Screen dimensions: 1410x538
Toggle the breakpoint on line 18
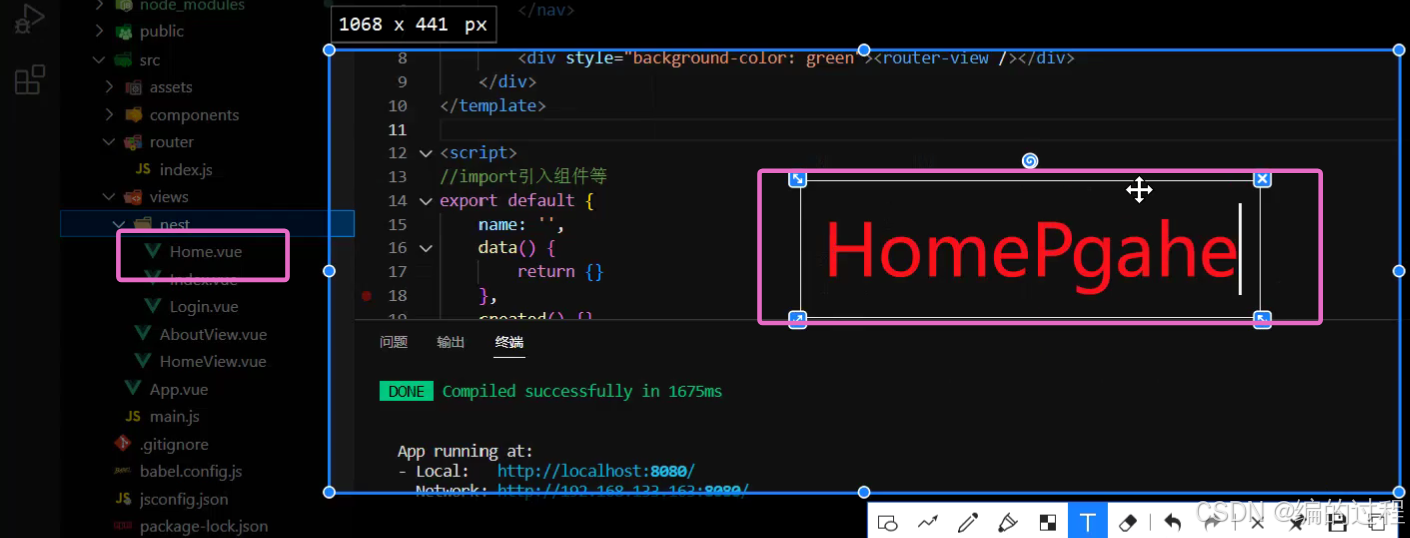click(367, 296)
